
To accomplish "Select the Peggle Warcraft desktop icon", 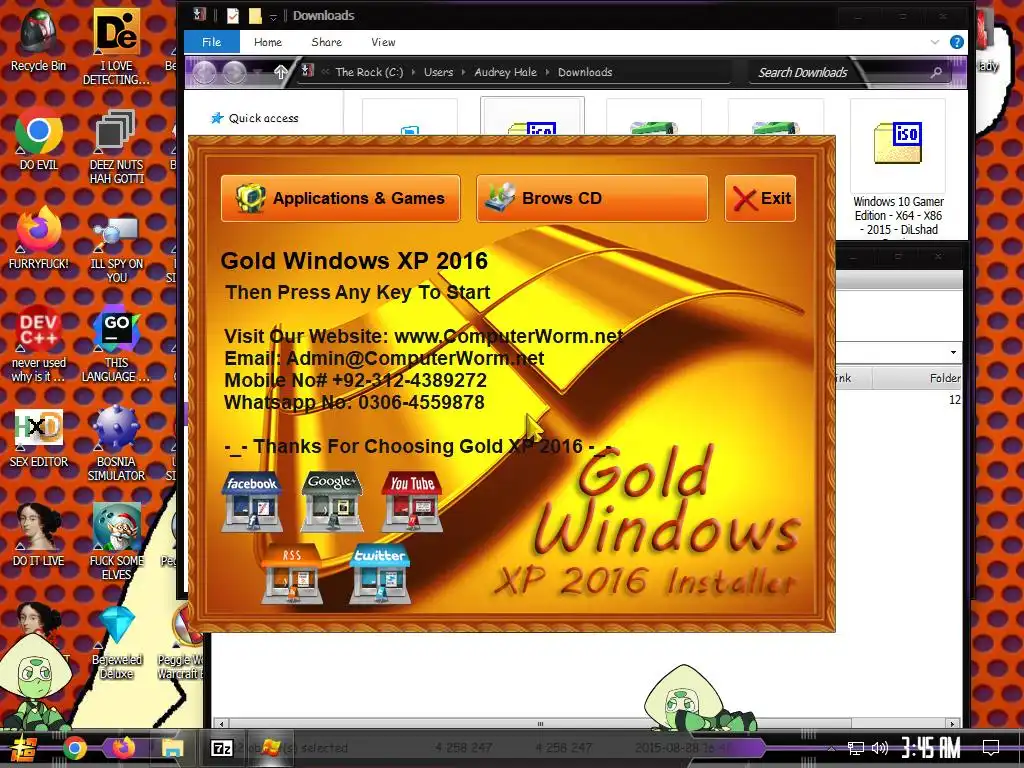I will [181, 643].
